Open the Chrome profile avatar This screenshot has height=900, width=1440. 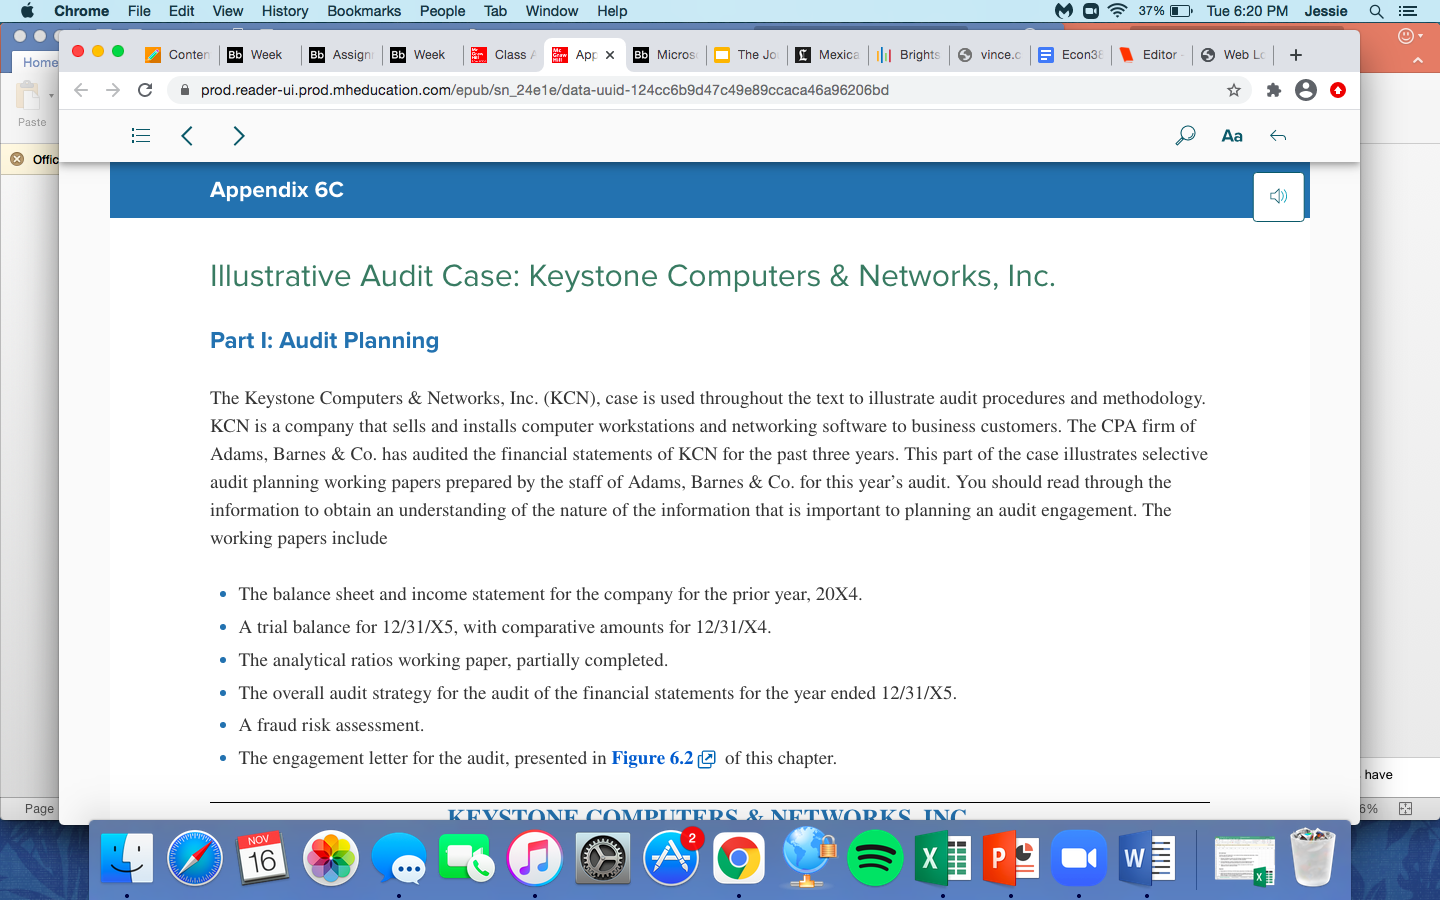[x=1305, y=90]
